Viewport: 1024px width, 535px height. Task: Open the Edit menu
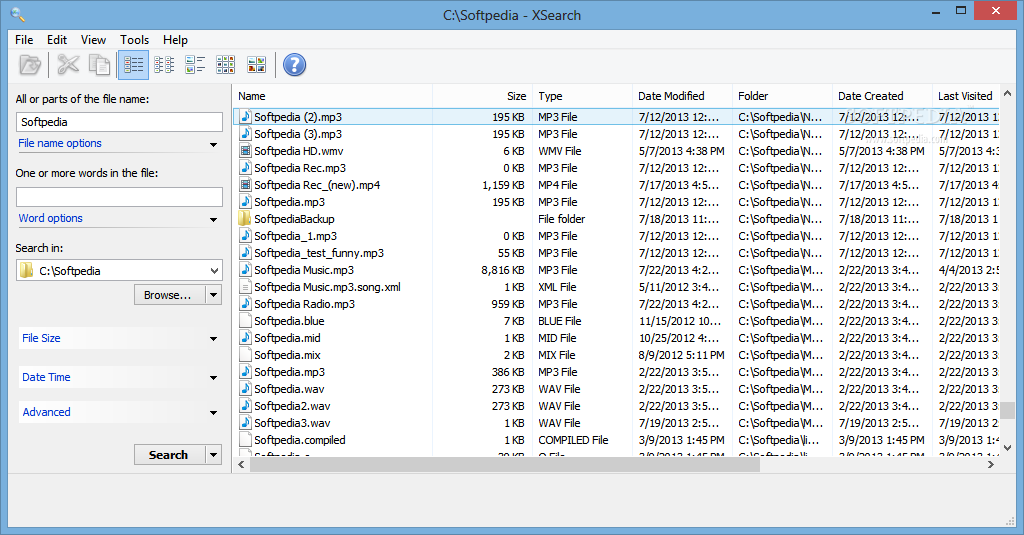(57, 39)
